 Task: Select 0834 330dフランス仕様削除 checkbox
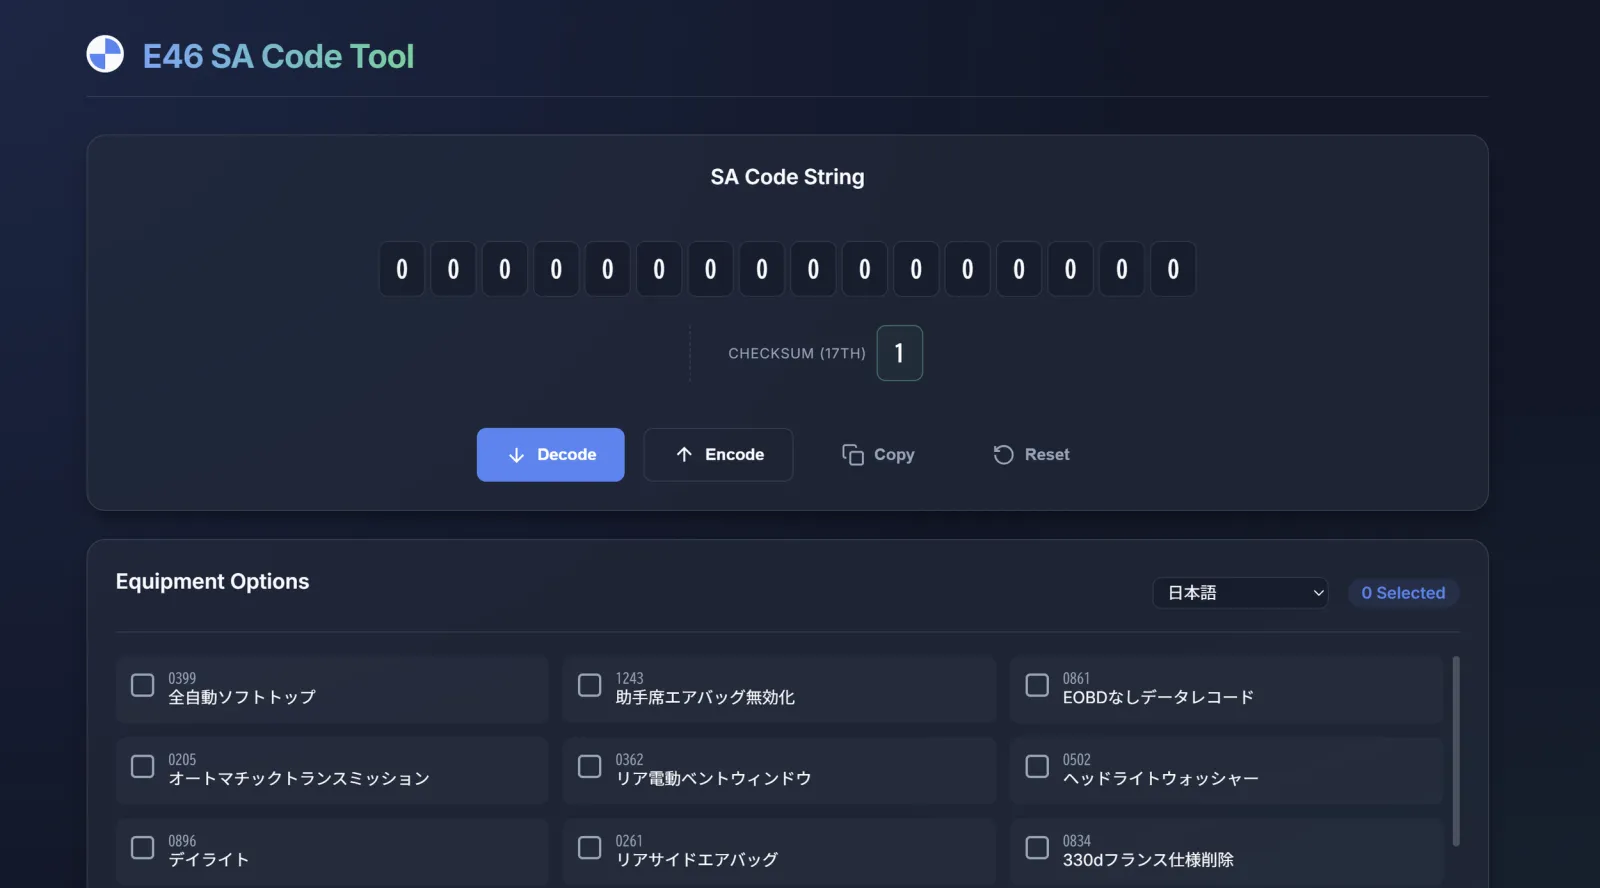[1037, 848]
